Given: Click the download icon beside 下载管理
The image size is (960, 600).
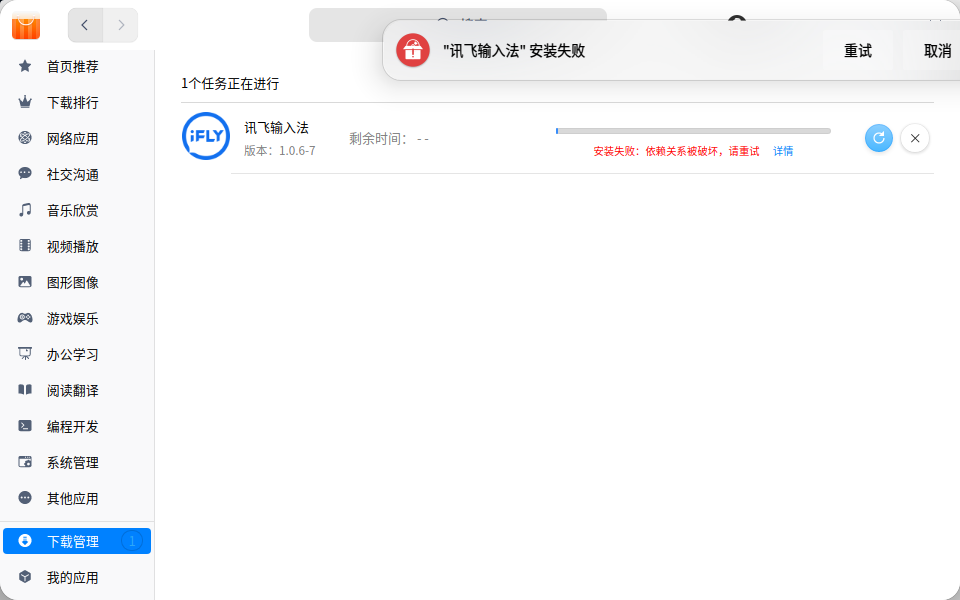Looking at the screenshot, I should 25,540.
